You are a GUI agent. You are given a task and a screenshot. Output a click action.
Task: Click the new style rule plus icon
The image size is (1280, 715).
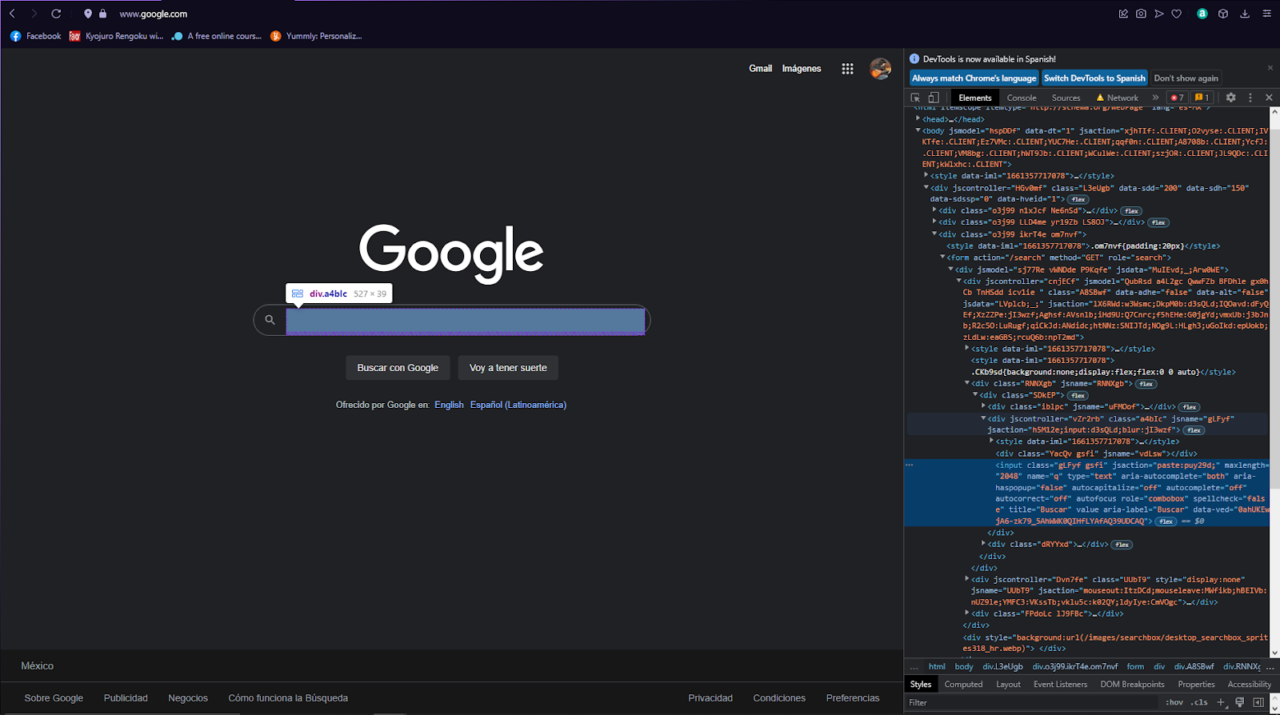click(x=1222, y=700)
